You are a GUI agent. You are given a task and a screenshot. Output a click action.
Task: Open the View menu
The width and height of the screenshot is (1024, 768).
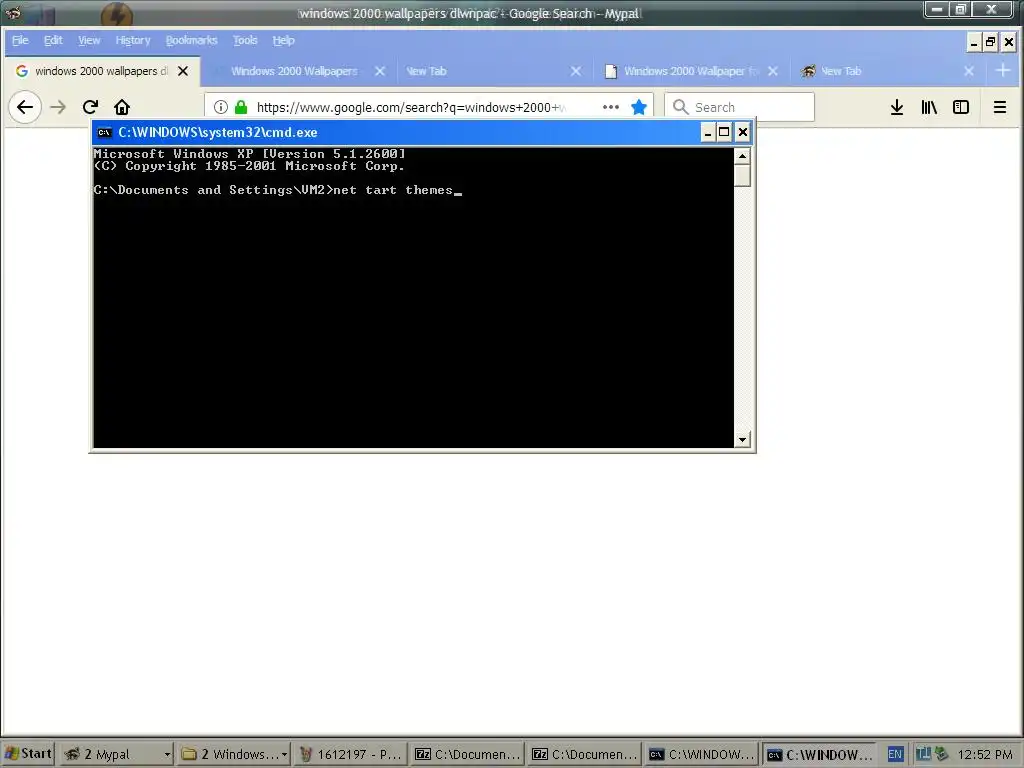click(x=89, y=40)
